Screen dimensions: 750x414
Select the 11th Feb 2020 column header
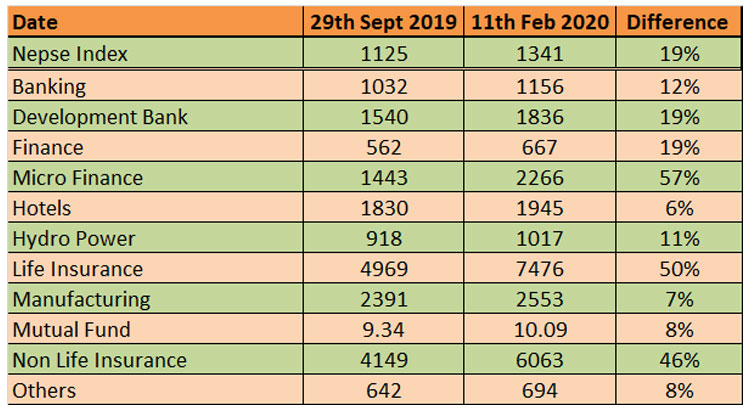point(539,22)
